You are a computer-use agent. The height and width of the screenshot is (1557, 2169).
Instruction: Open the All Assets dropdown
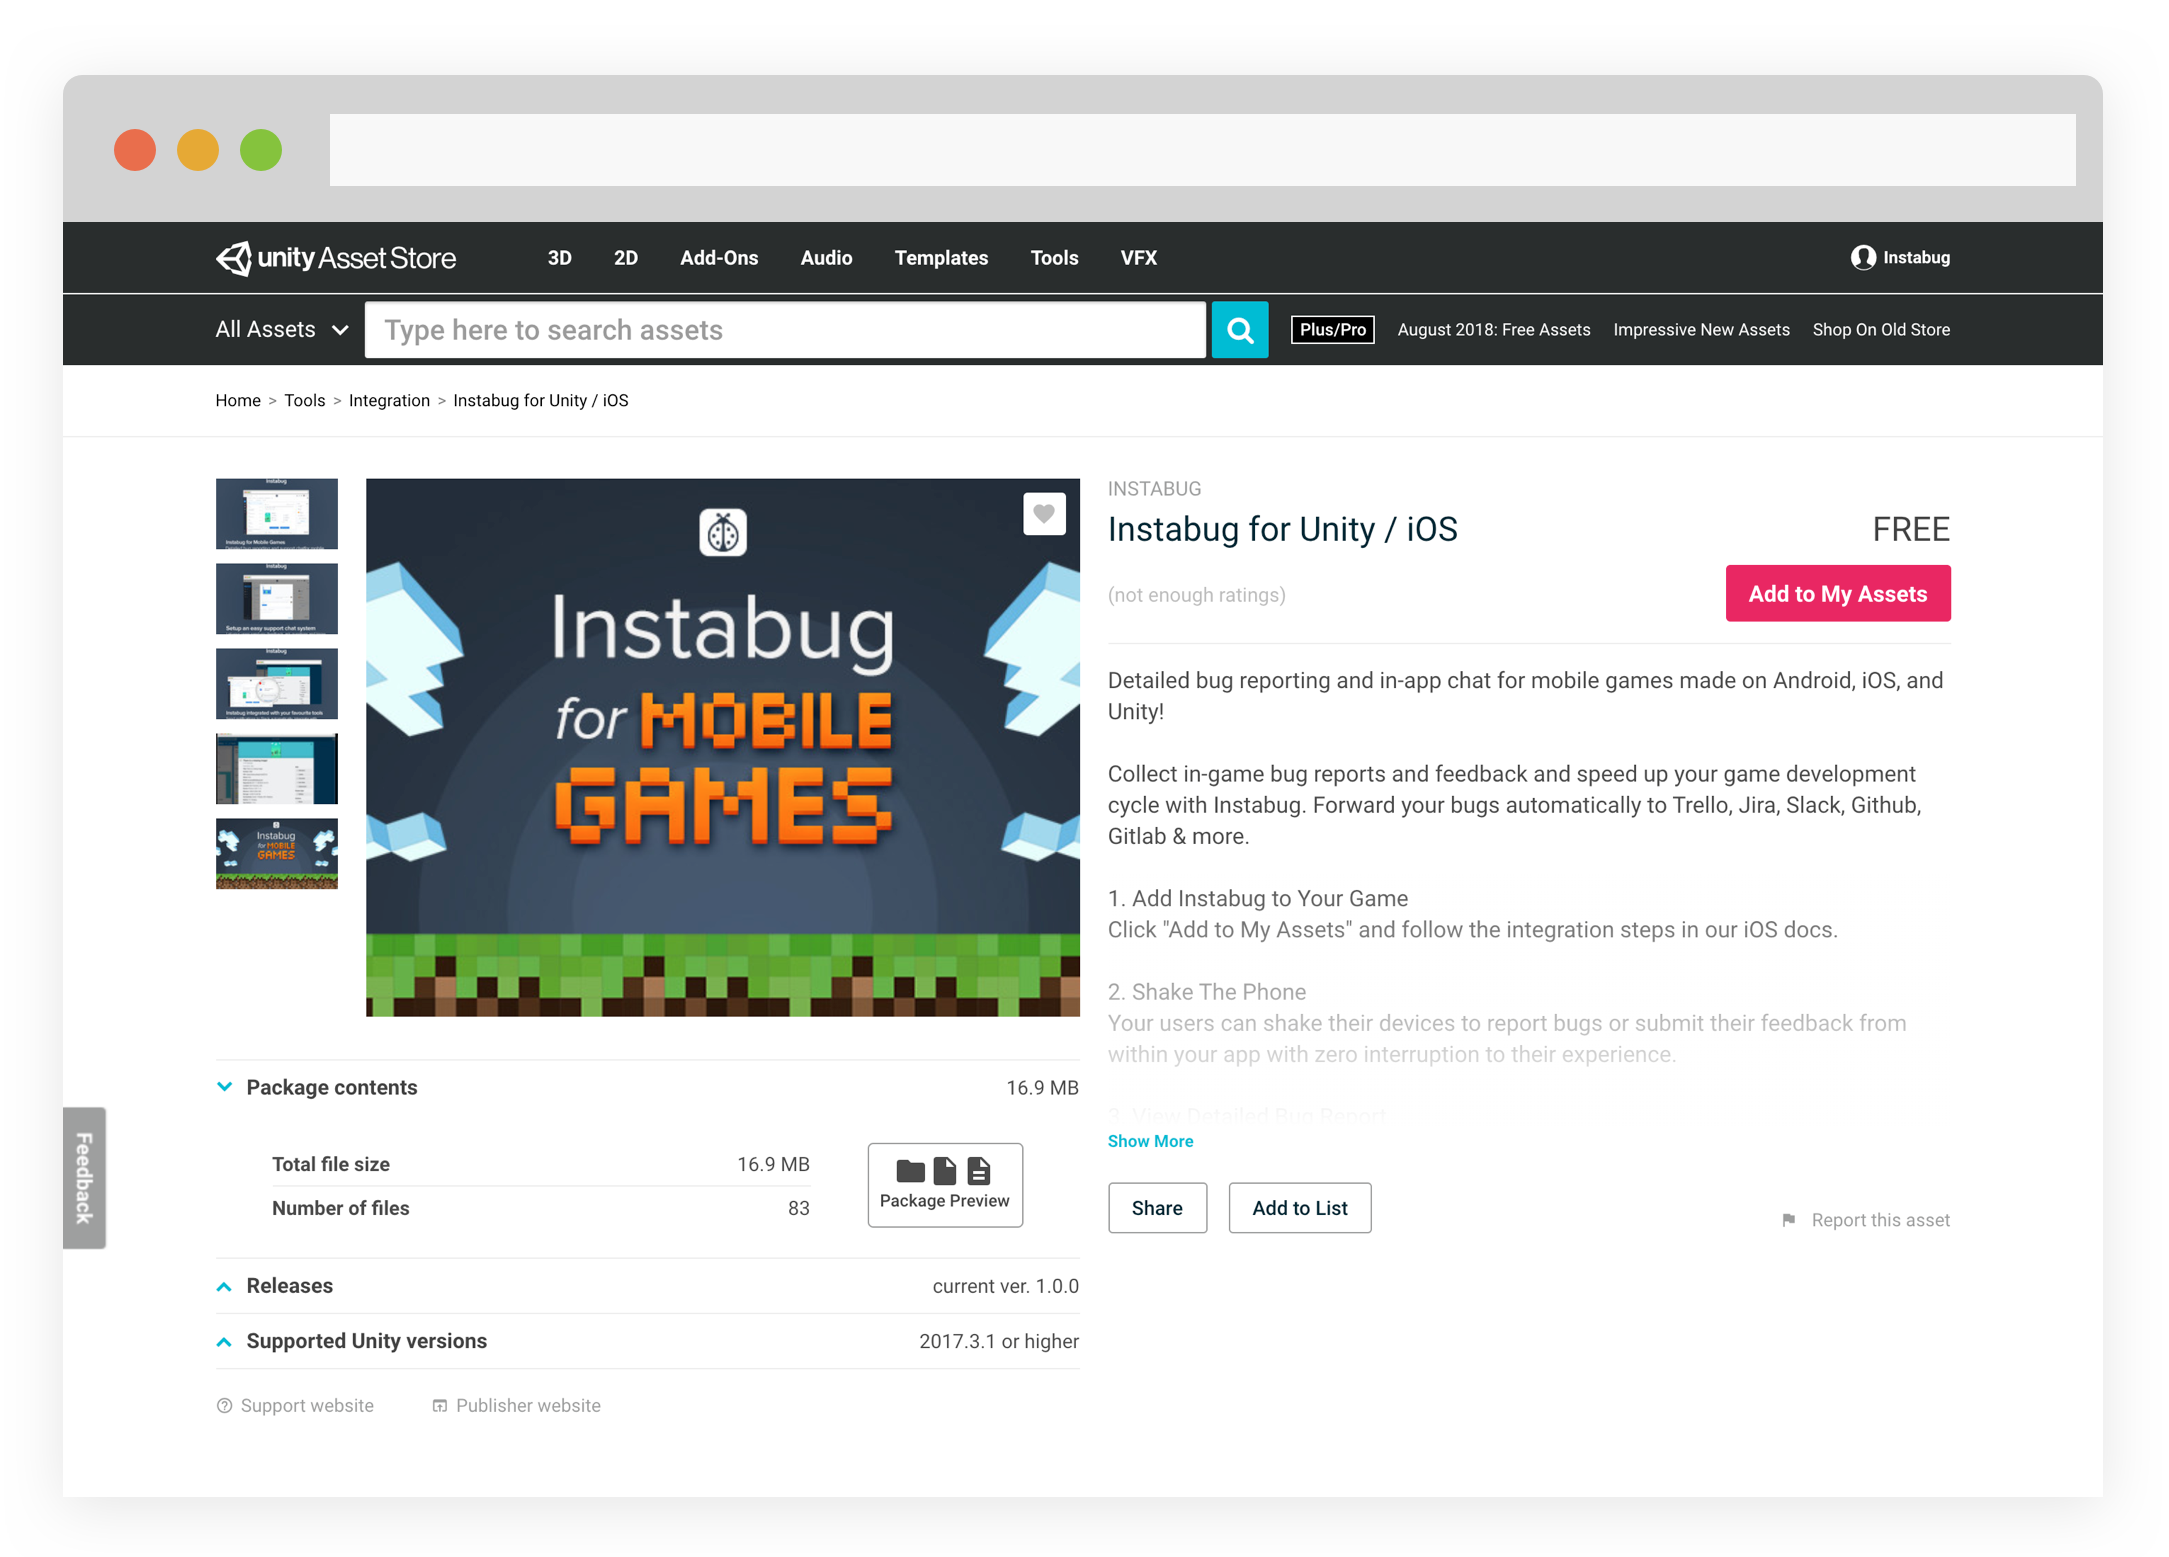(x=282, y=330)
